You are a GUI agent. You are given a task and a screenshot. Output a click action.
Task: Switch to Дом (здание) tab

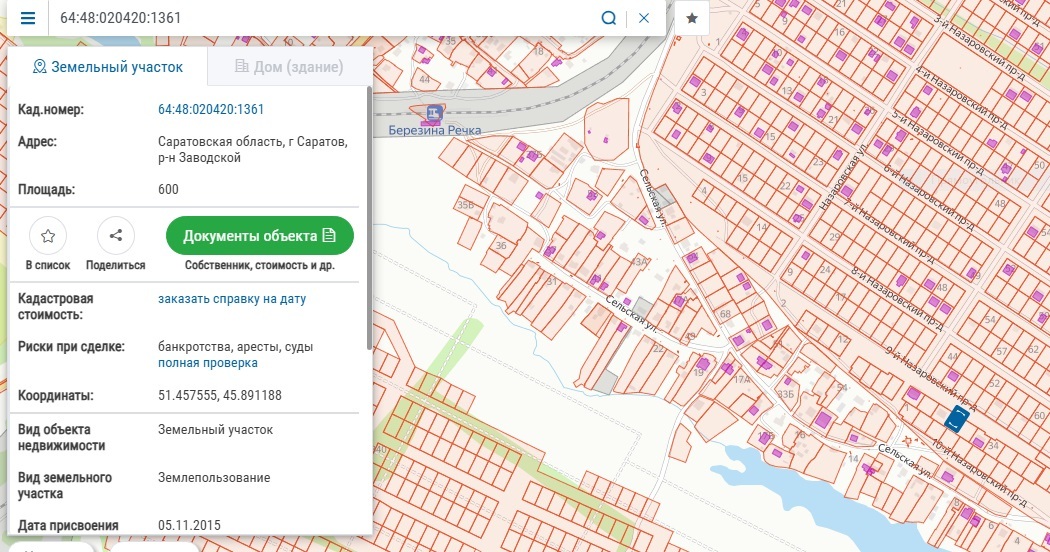point(289,67)
